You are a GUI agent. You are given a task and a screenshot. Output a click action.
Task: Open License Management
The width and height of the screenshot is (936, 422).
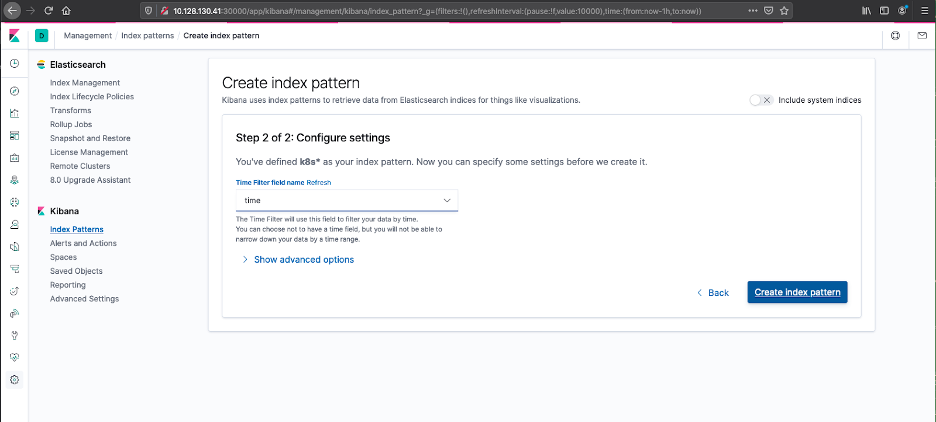tap(89, 152)
